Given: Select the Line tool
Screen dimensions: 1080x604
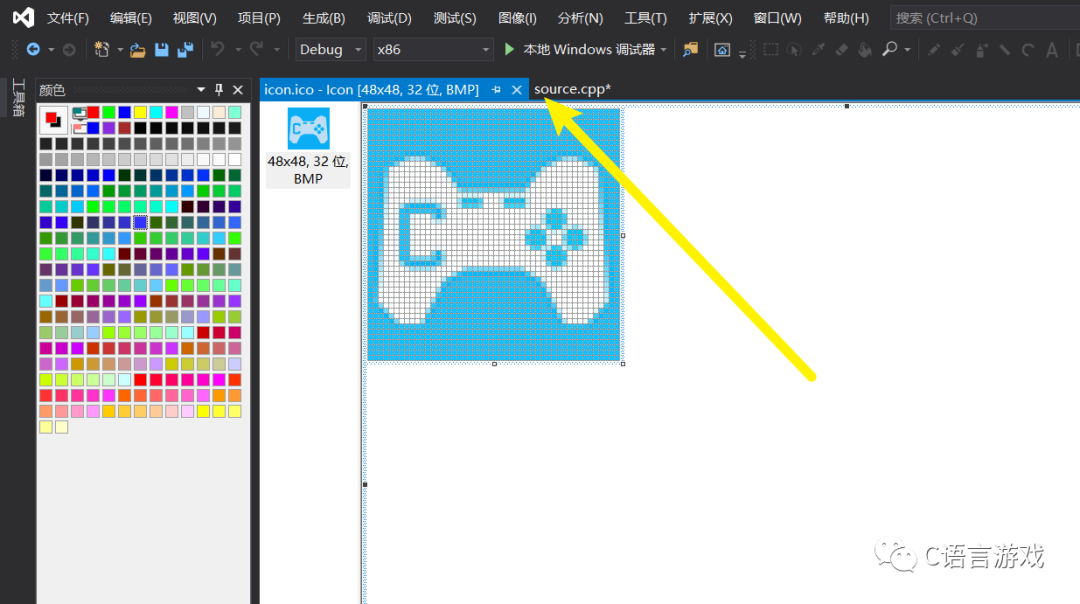Looking at the screenshot, I should pos(1005,50).
